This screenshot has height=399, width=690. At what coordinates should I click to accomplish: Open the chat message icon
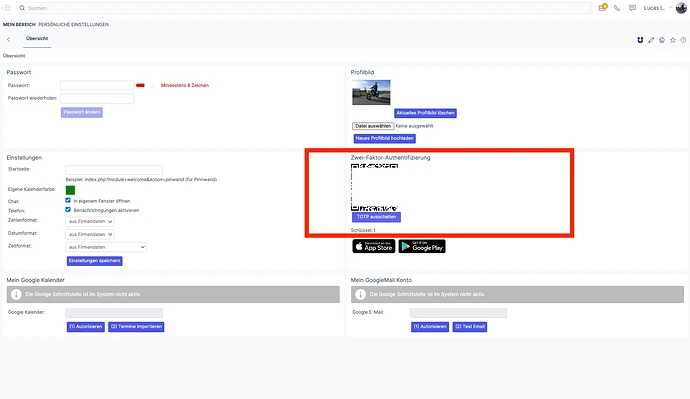pyautogui.click(x=632, y=8)
